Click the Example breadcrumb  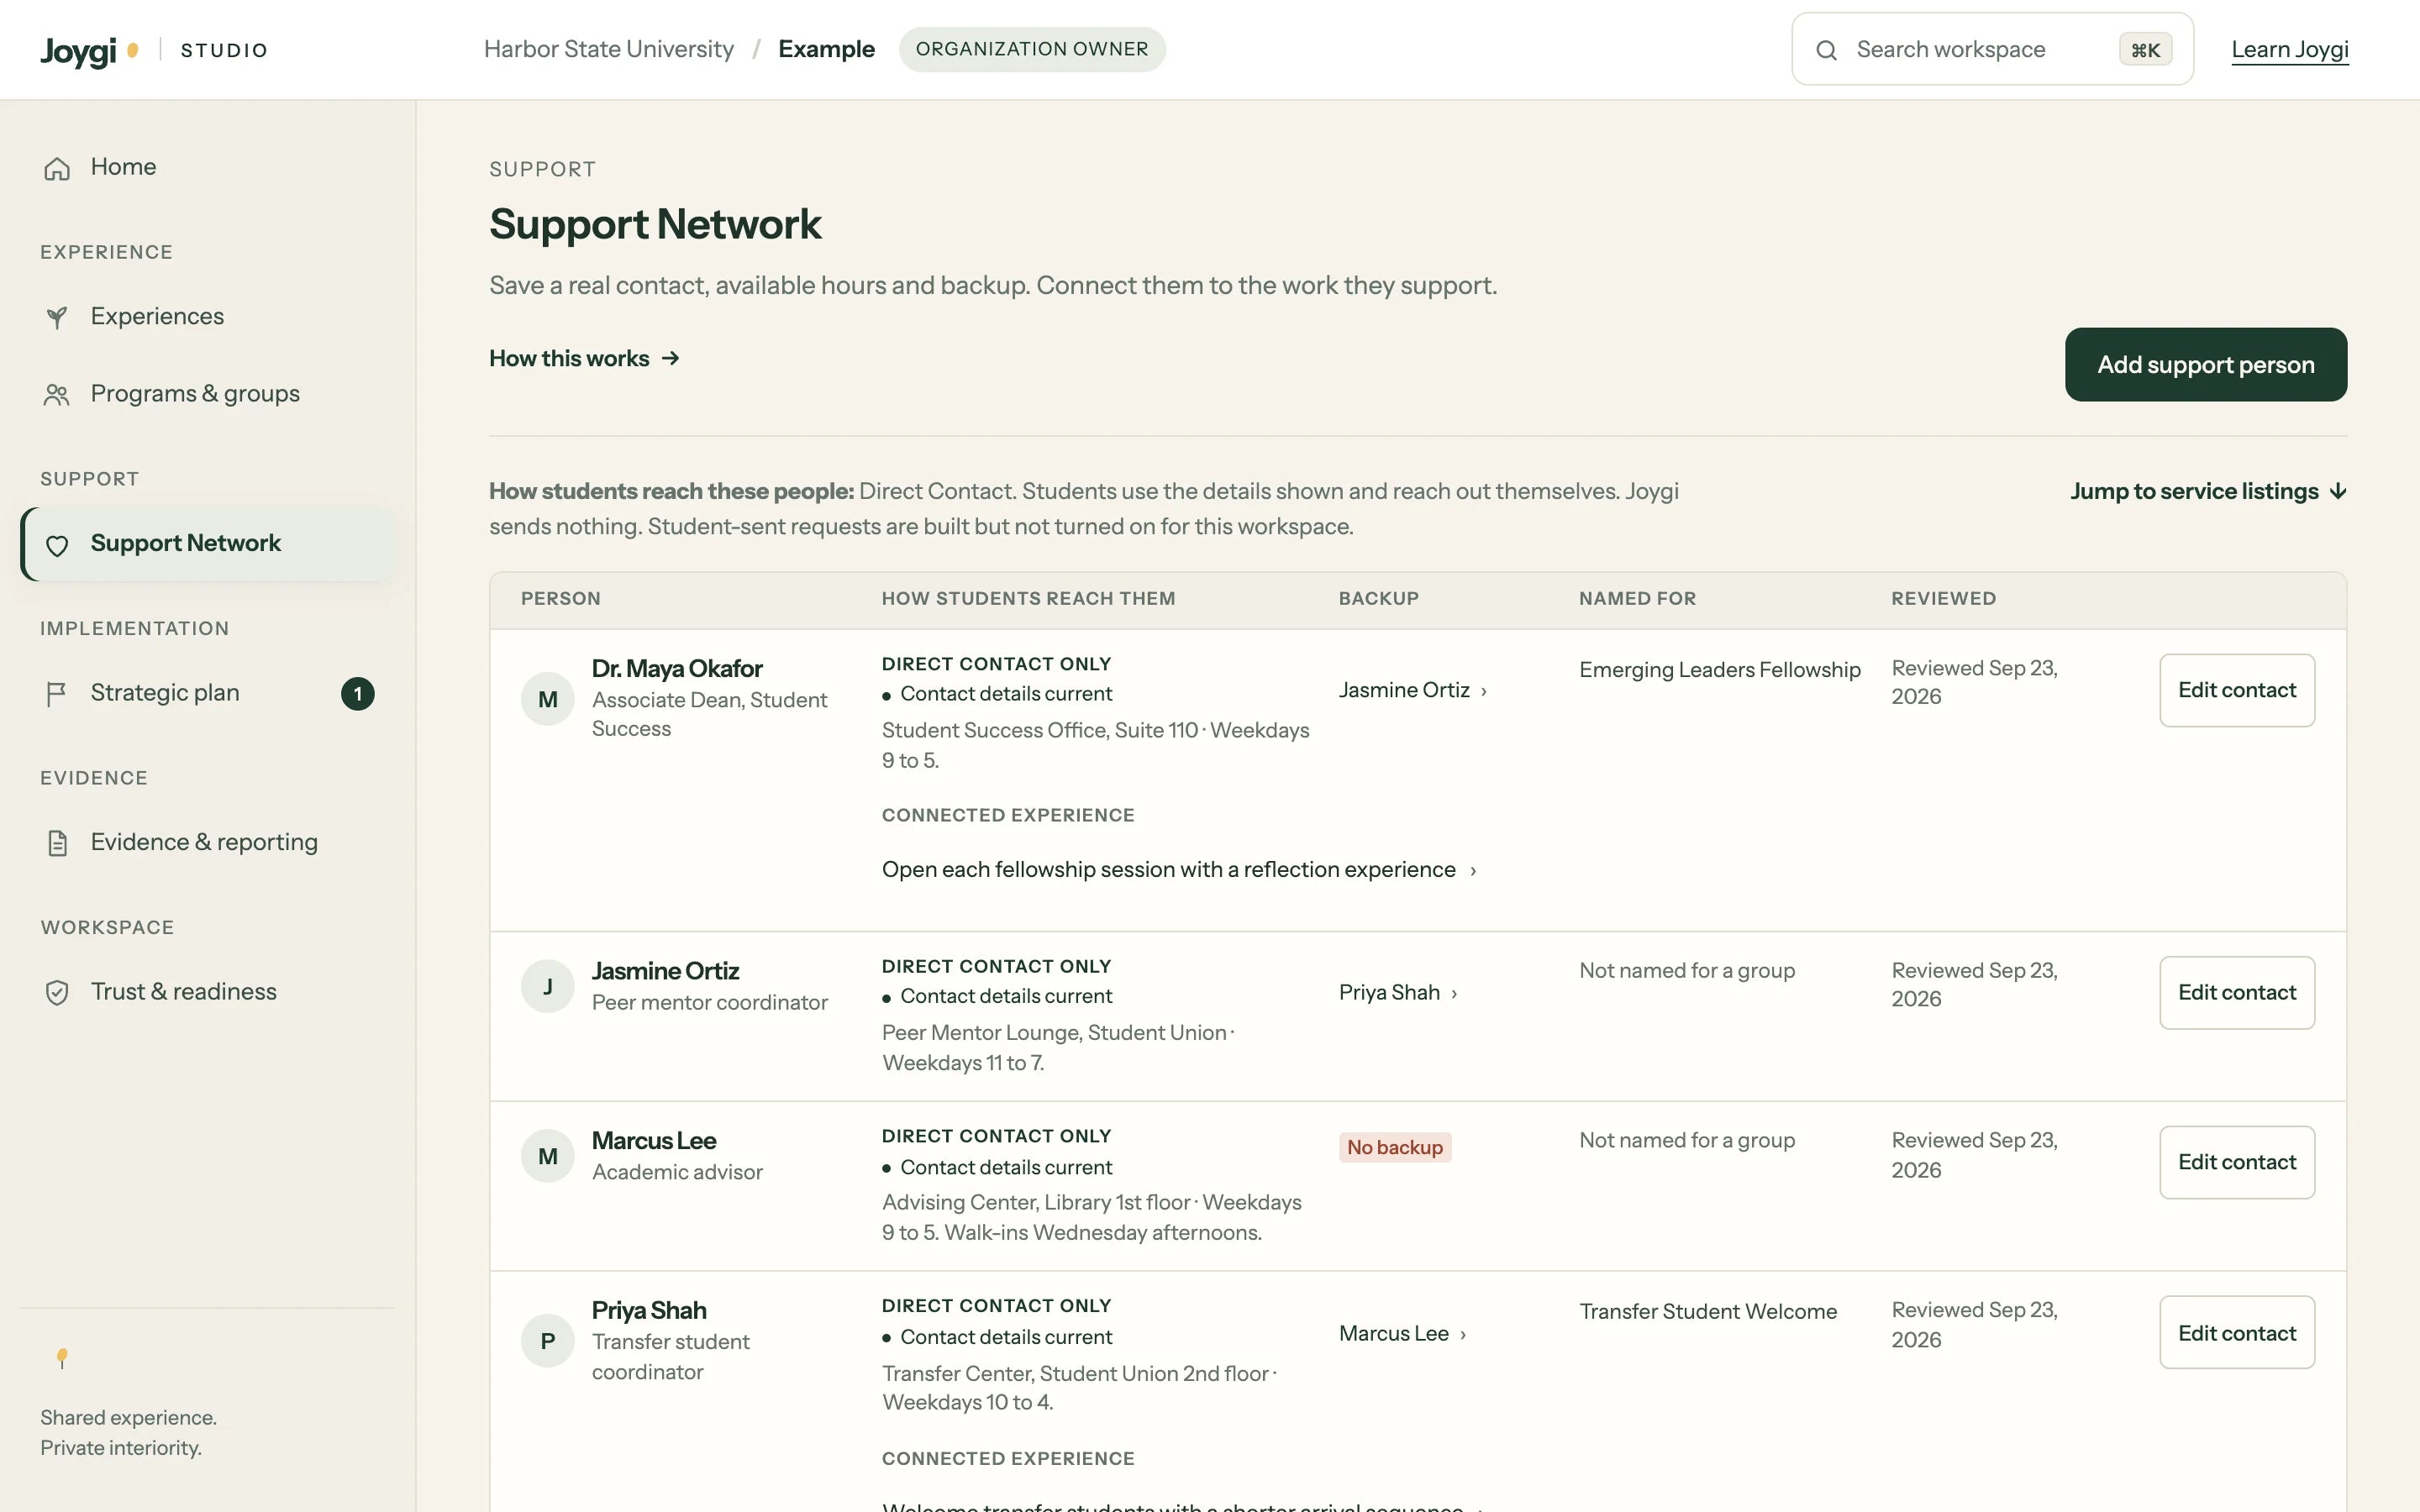coord(826,49)
